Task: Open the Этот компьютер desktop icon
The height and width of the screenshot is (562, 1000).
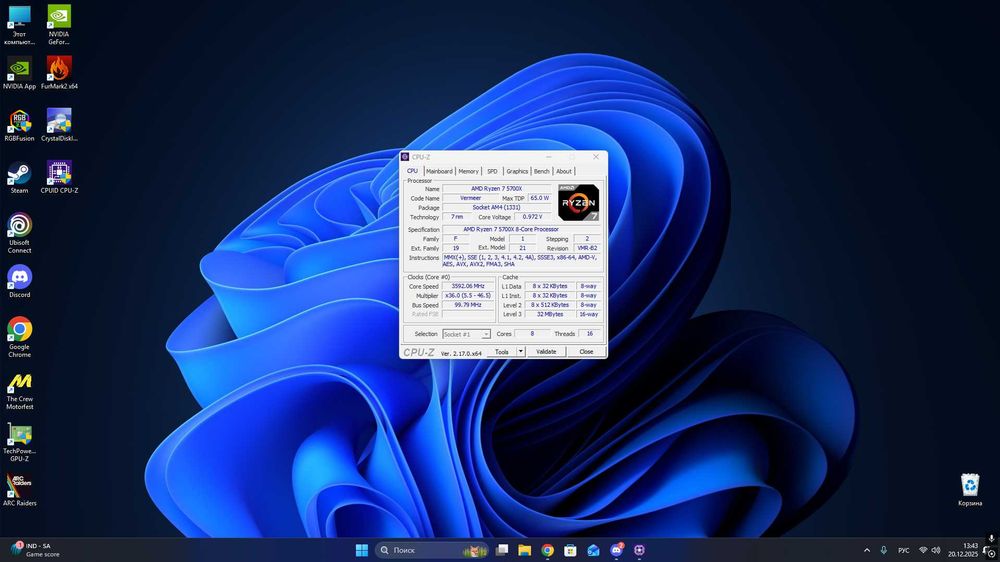Action: tap(19, 26)
